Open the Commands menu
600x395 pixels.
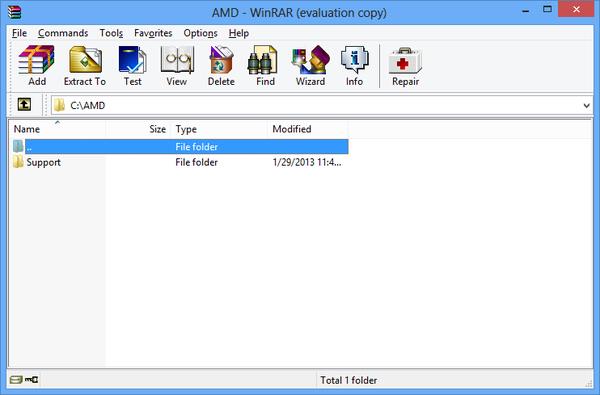[63, 33]
